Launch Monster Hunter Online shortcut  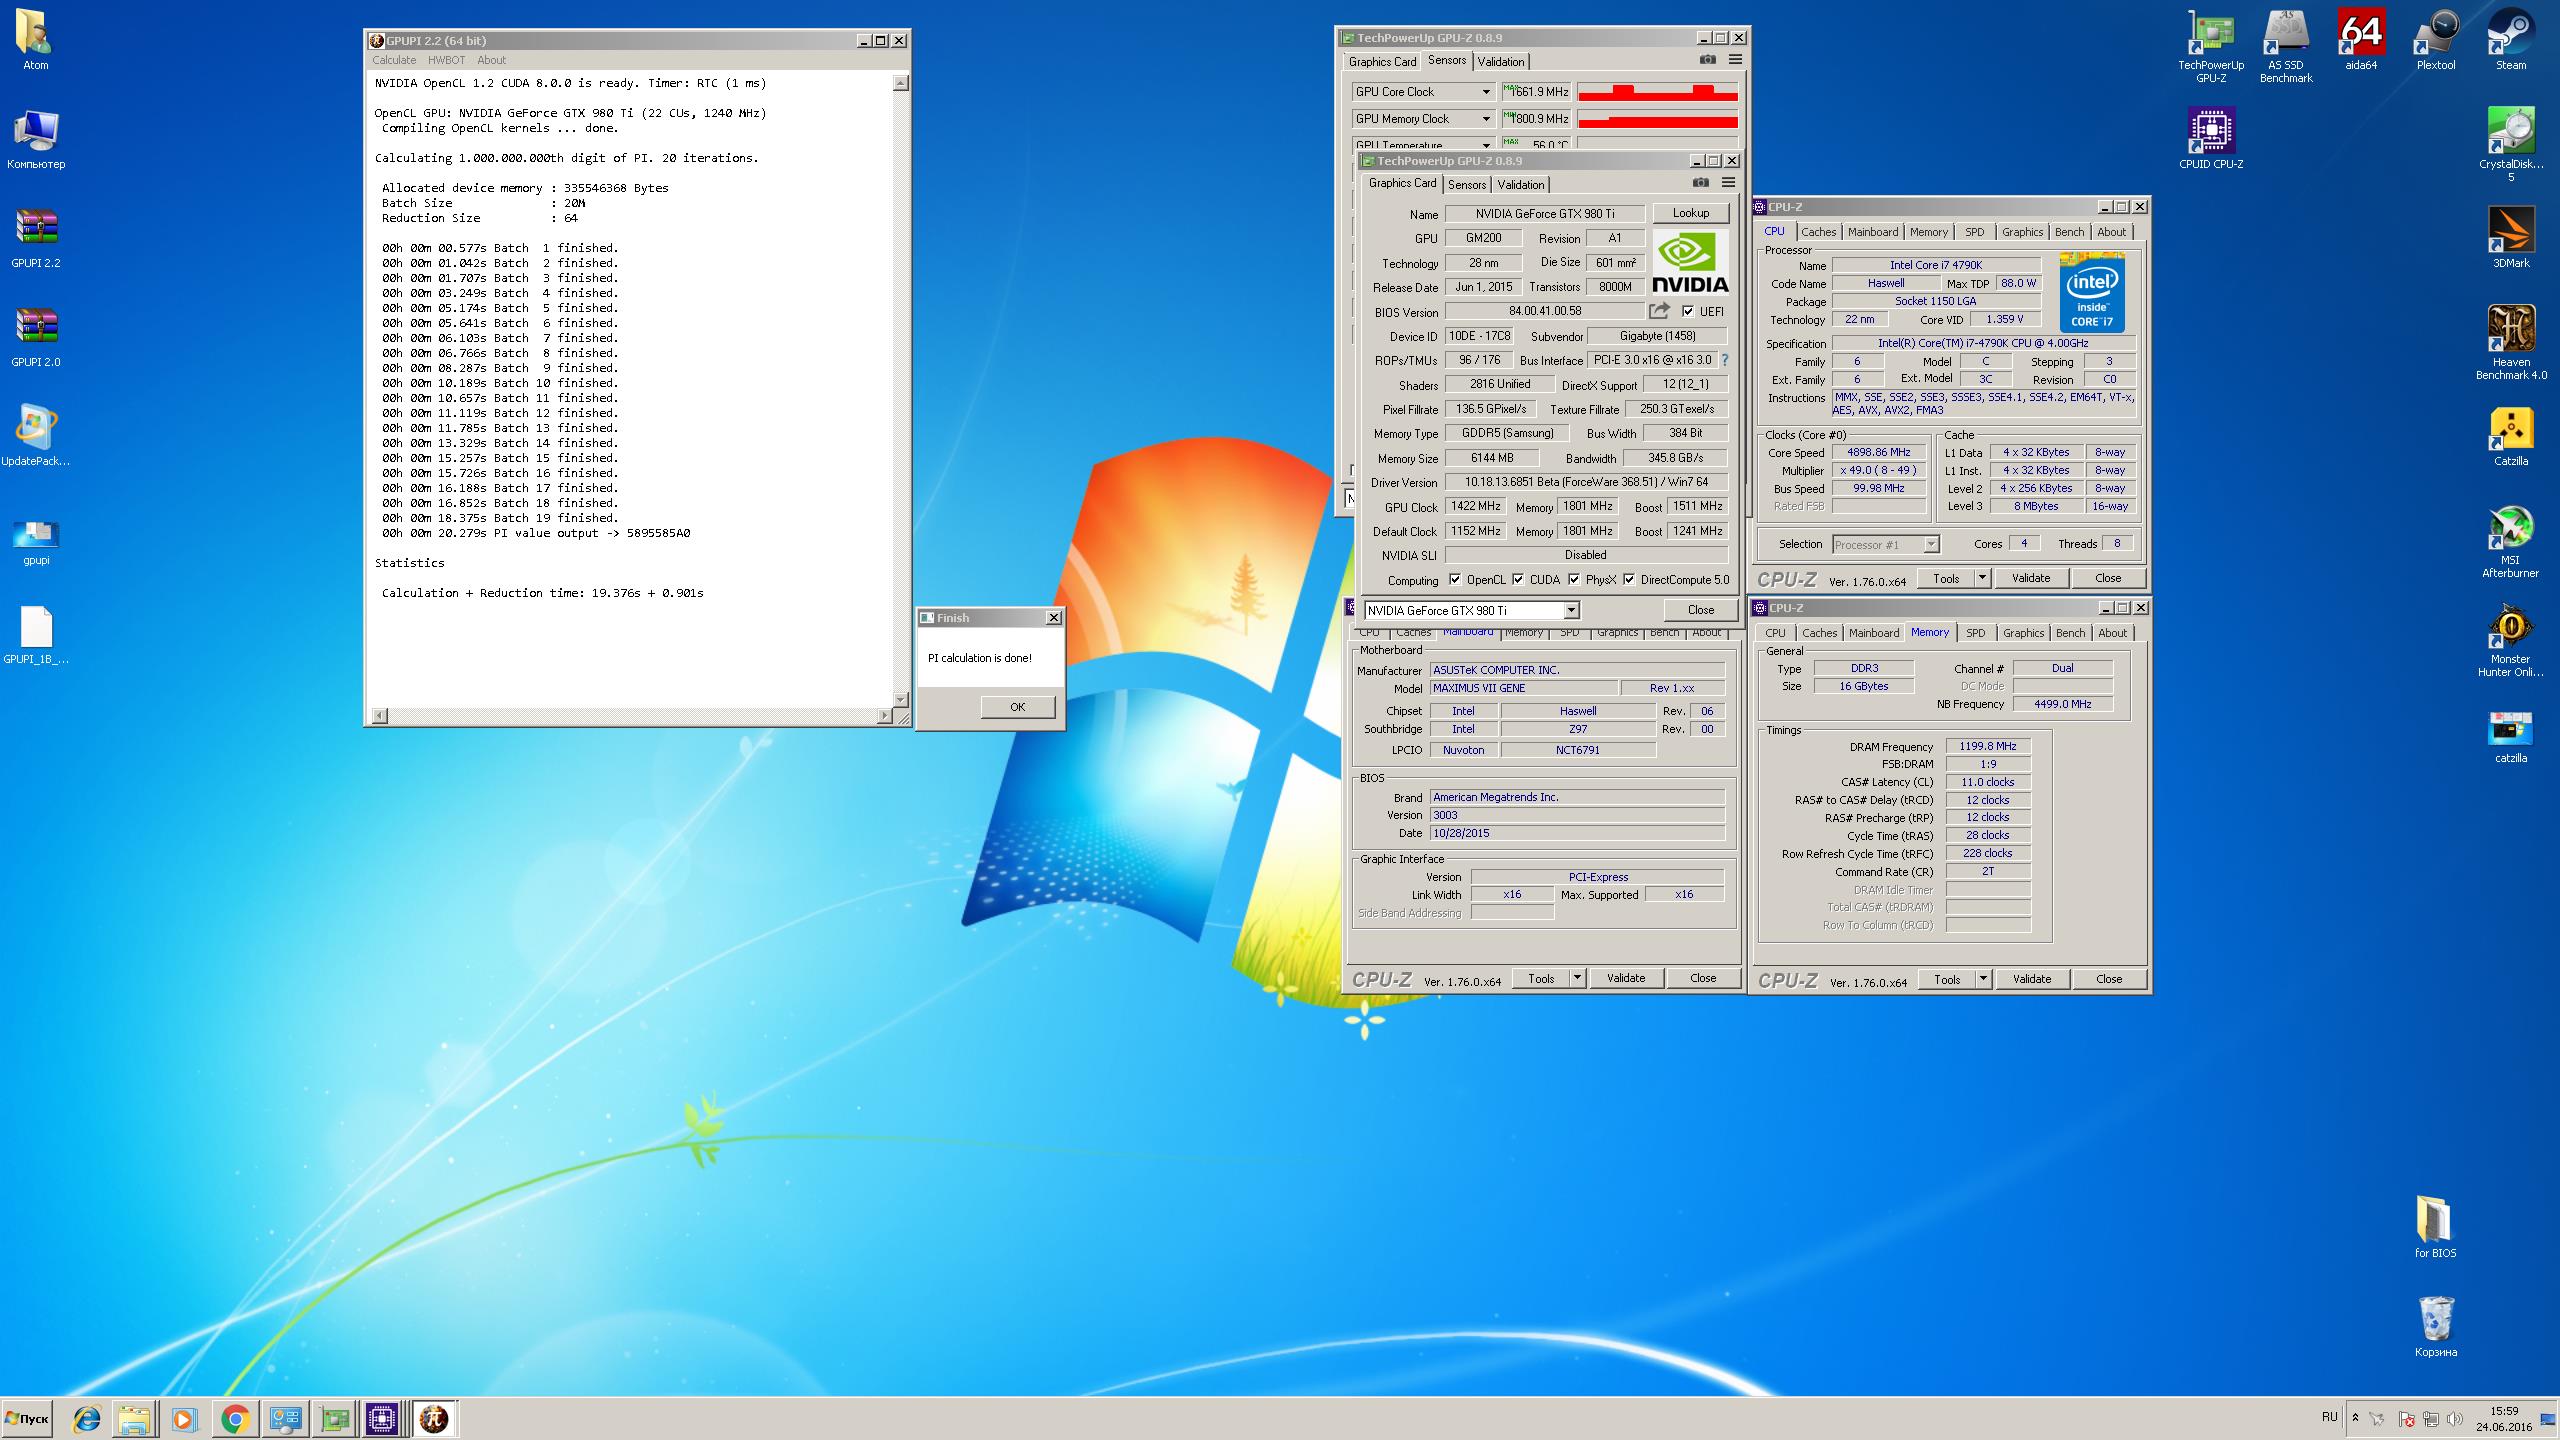pos(2511,640)
